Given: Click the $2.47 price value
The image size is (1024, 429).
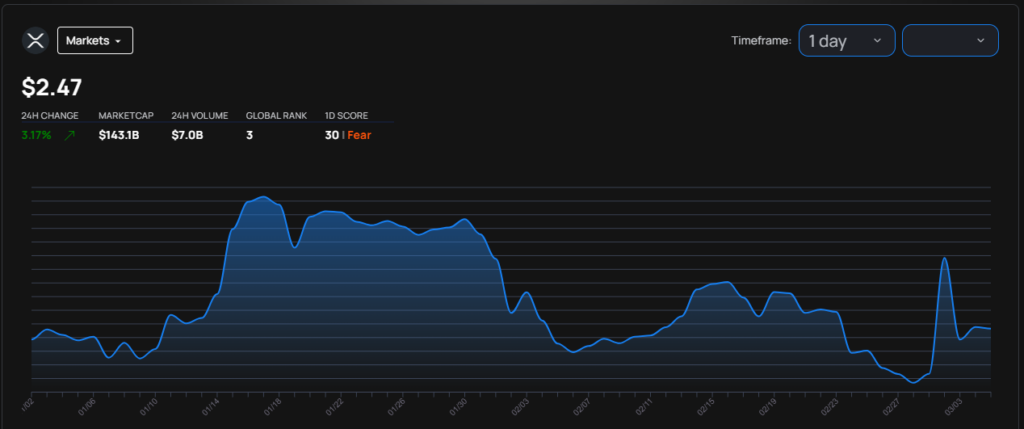Looking at the screenshot, I should pyautogui.click(x=52, y=88).
